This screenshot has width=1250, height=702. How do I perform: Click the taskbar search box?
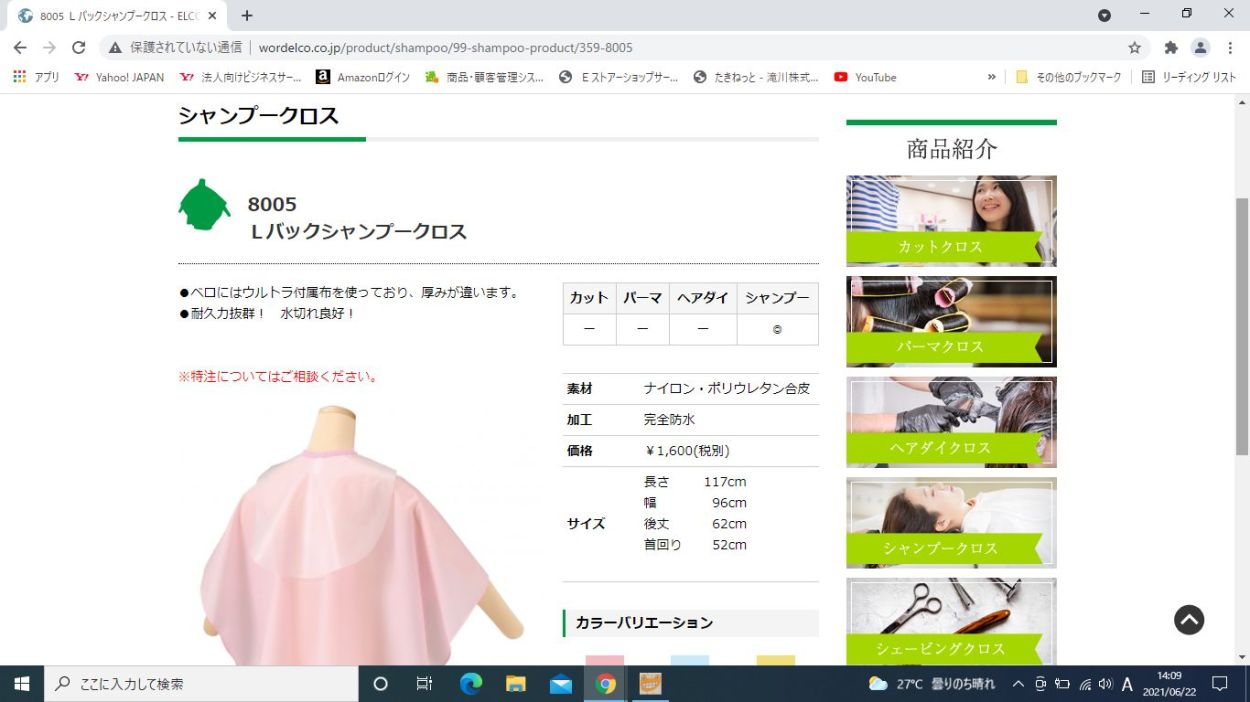(x=201, y=684)
